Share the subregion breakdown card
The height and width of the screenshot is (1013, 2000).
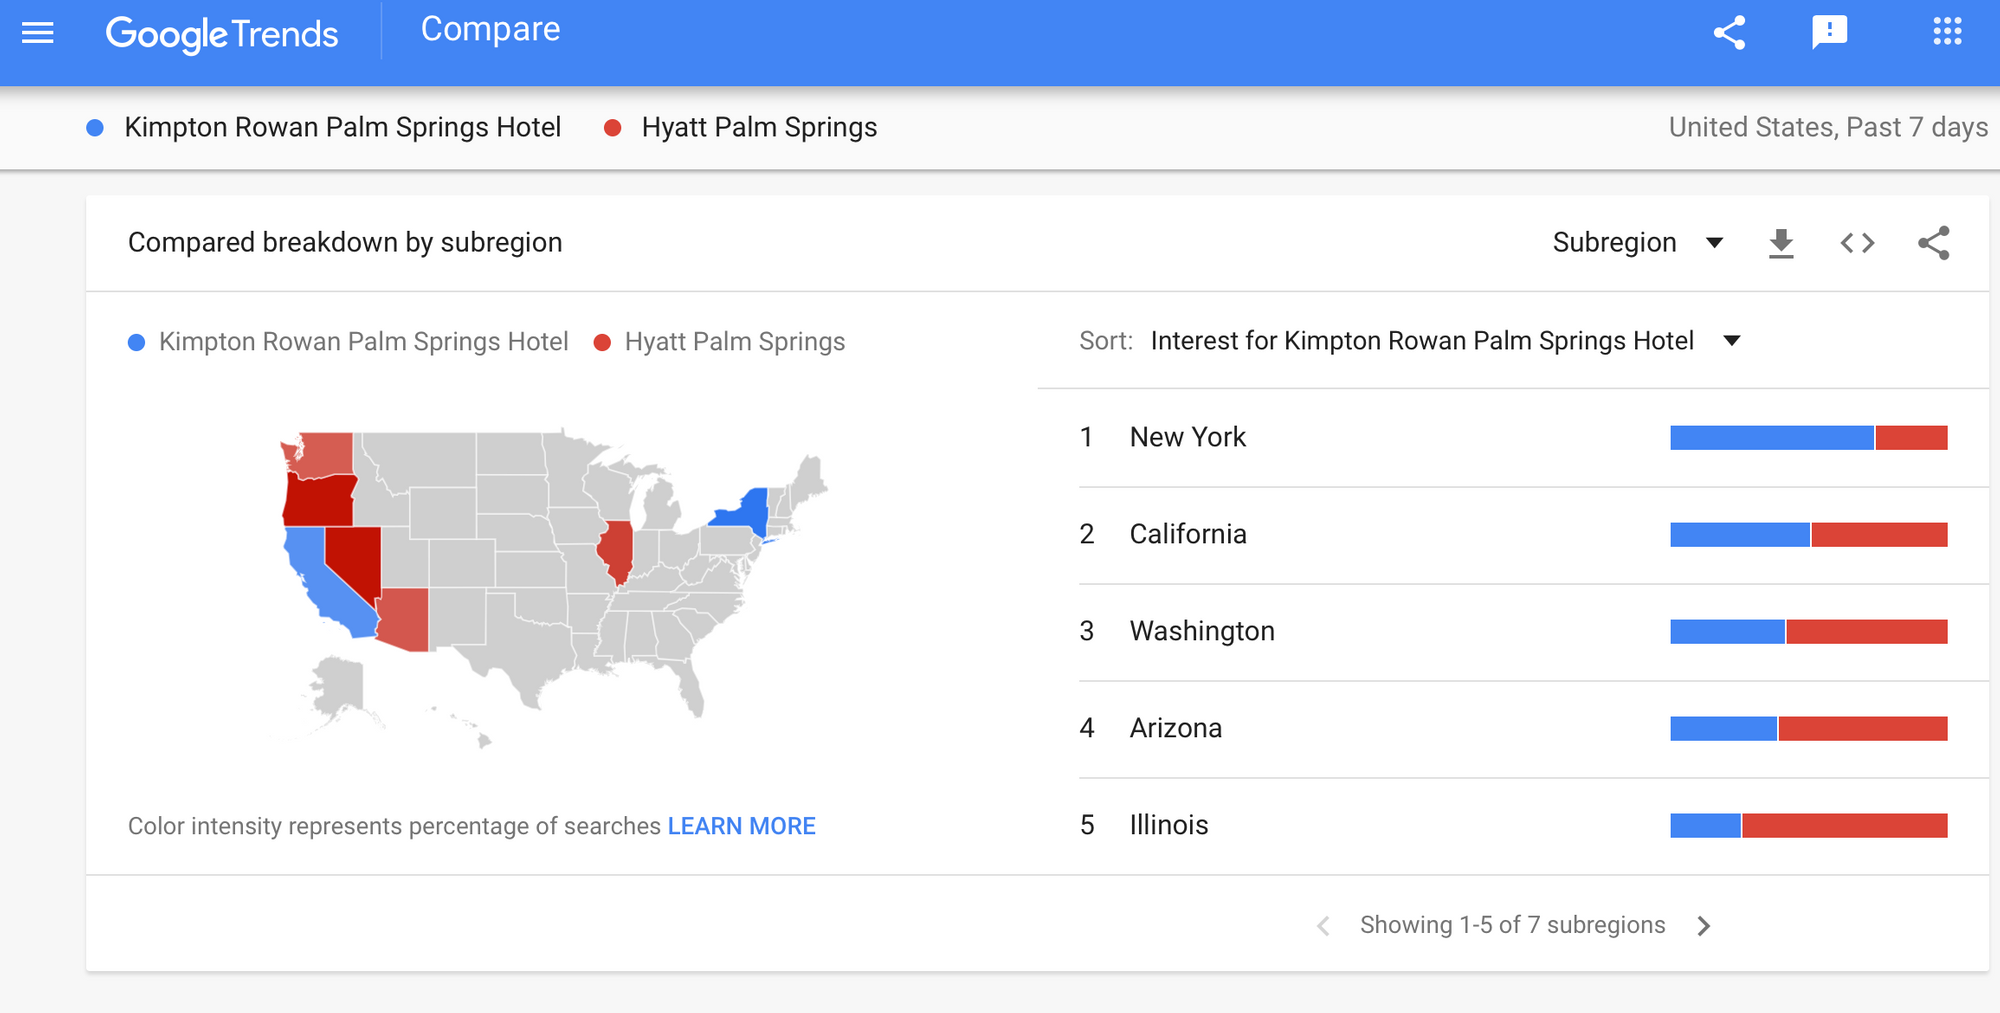click(1933, 243)
